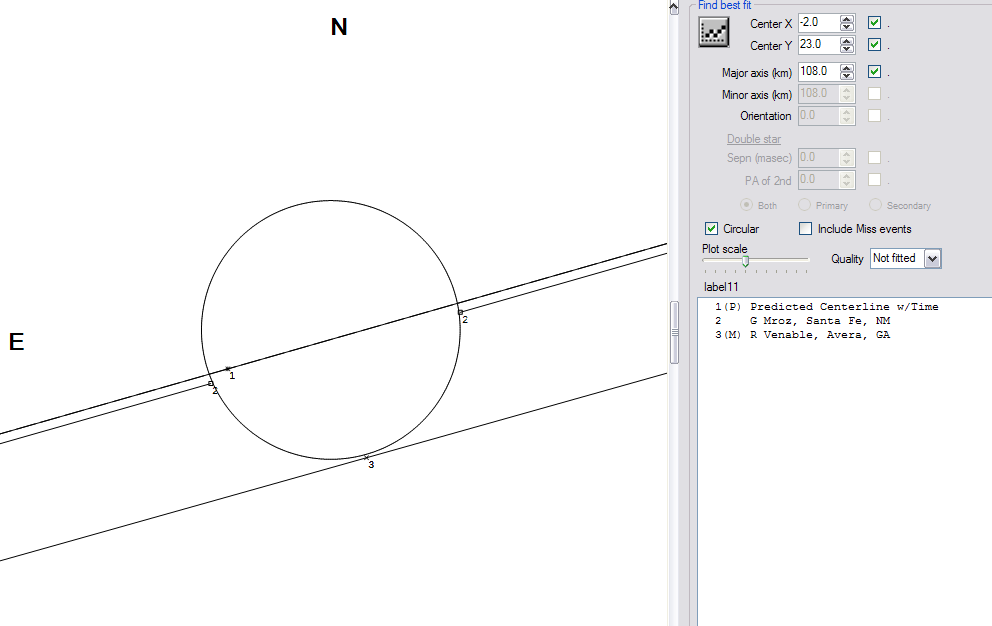Screen dimensions: 992x626
Task: Click the Center X value field
Action: pyautogui.click(x=819, y=23)
